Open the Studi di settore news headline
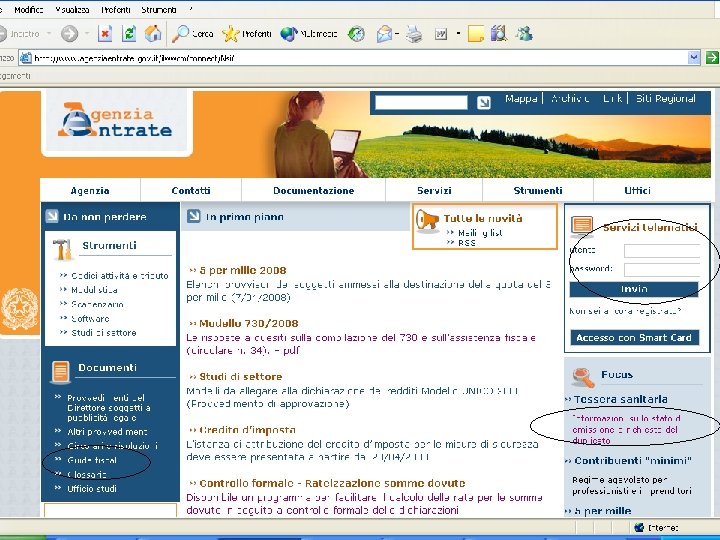Viewport: 720px width, 540px height. pyautogui.click(x=241, y=377)
